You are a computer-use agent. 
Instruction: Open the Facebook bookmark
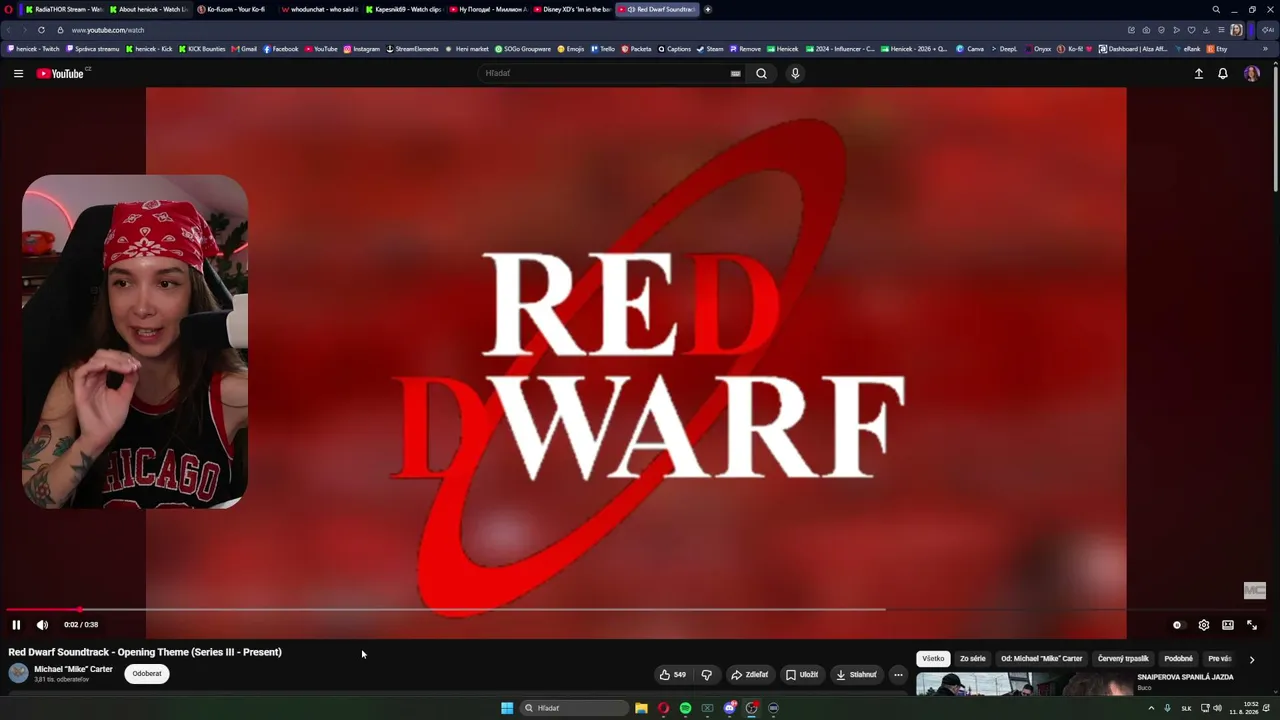point(281,49)
